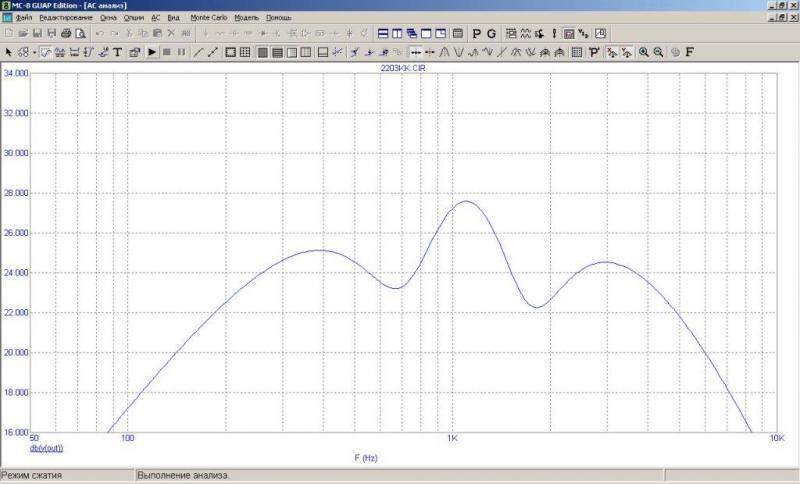Toggle the horizontal-lines grid icon
Screen dimensions: 800x484
pos(277,52)
